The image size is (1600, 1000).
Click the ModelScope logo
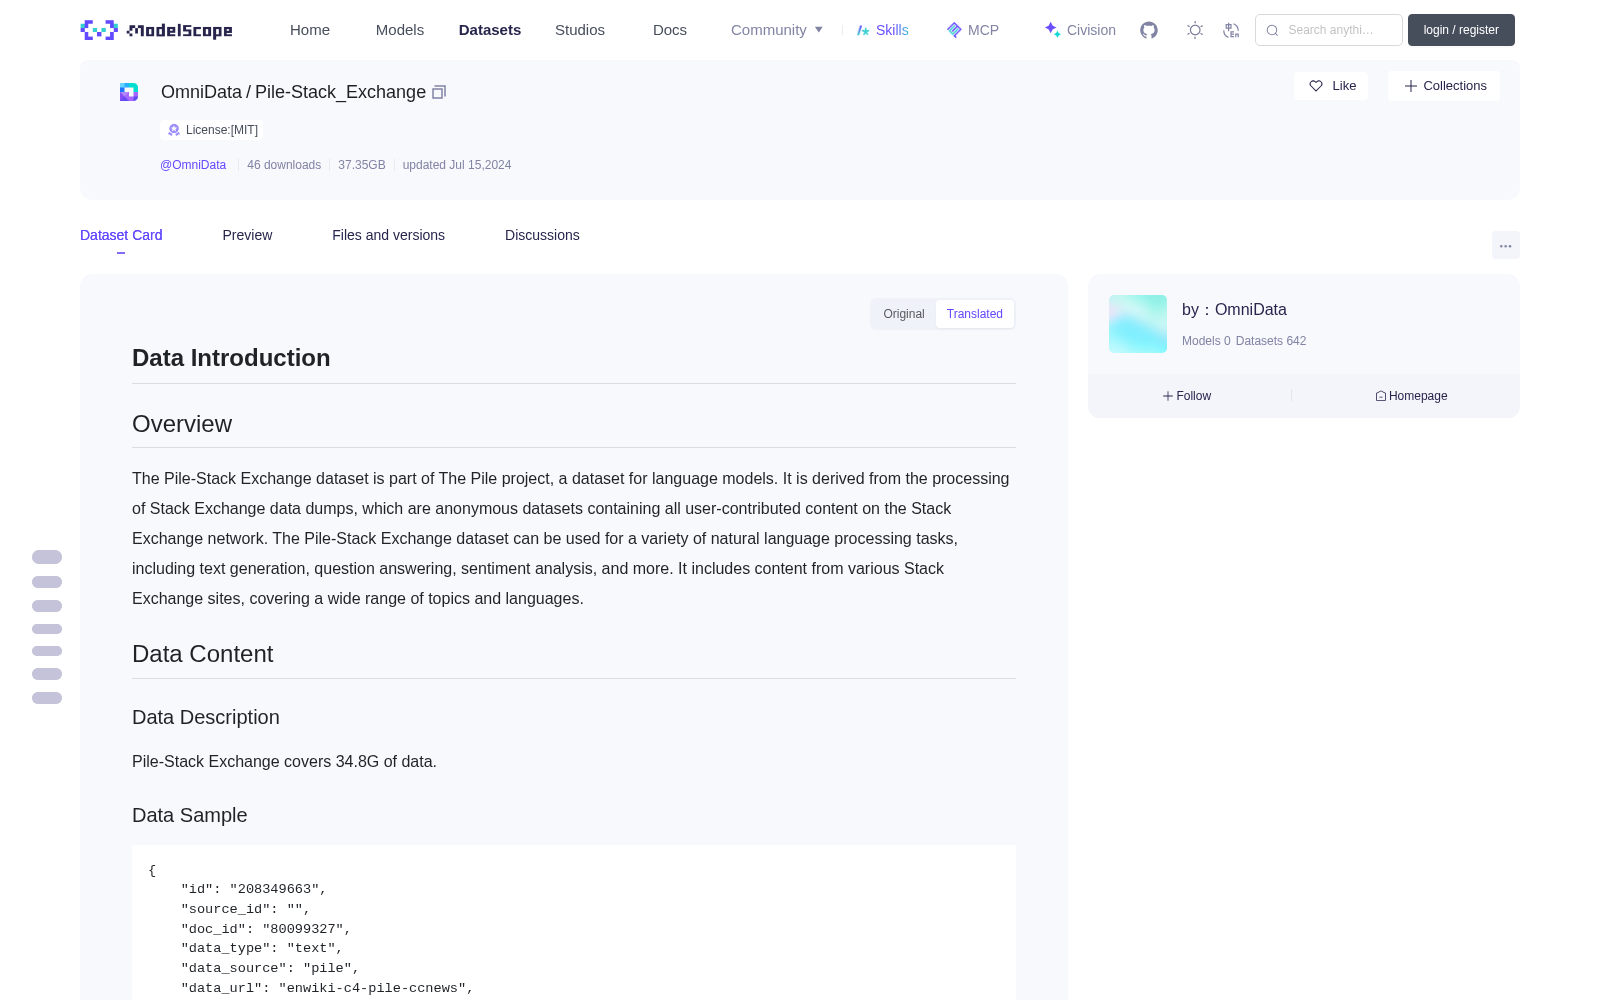[156, 30]
